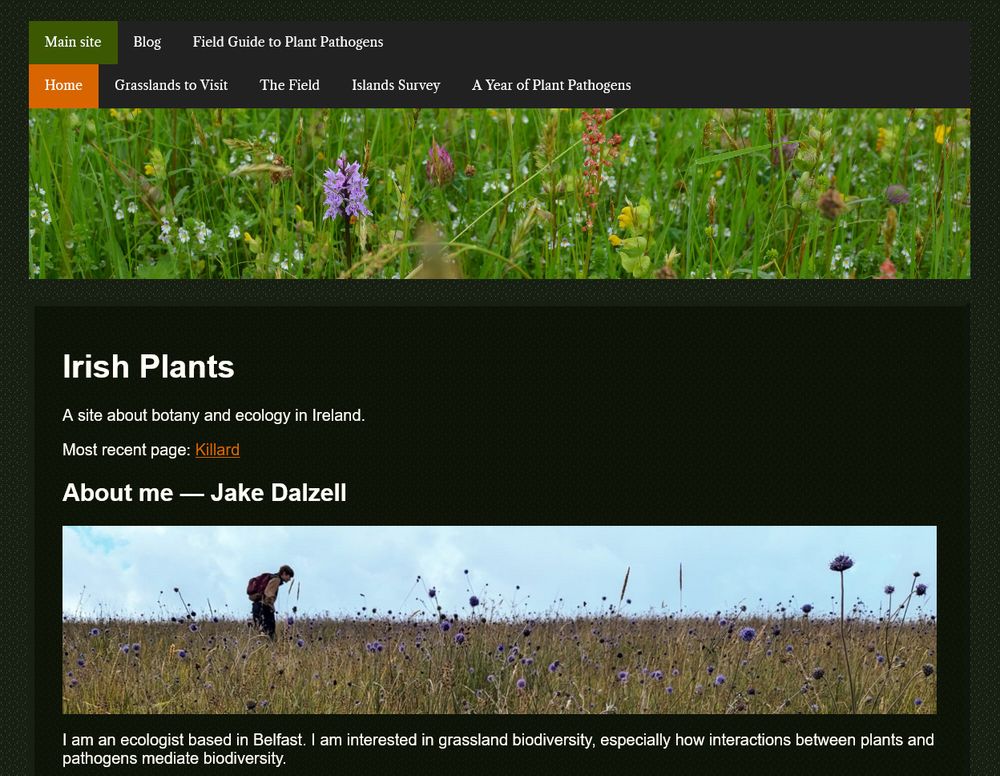Click the wildflower banner image
This screenshot has height=776, width=1000.
pyautogui.click(x=500, y=192)
